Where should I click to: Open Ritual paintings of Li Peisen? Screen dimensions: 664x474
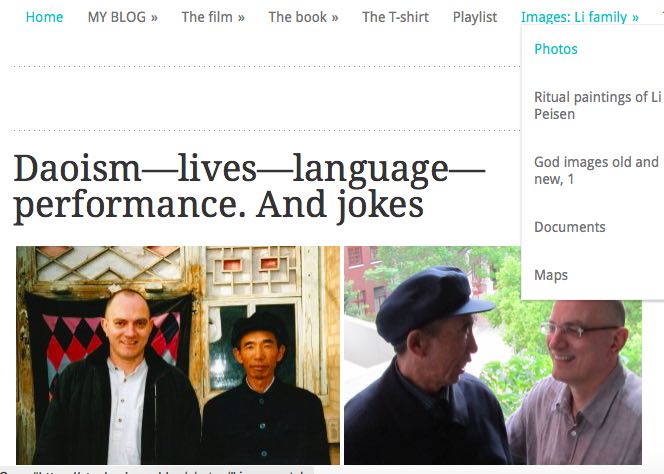pos(597,105)
